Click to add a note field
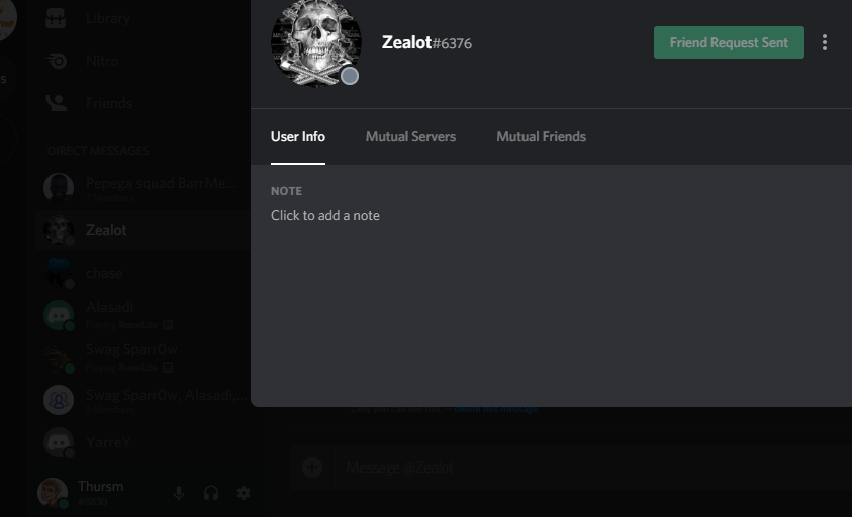 coord(325,215)
